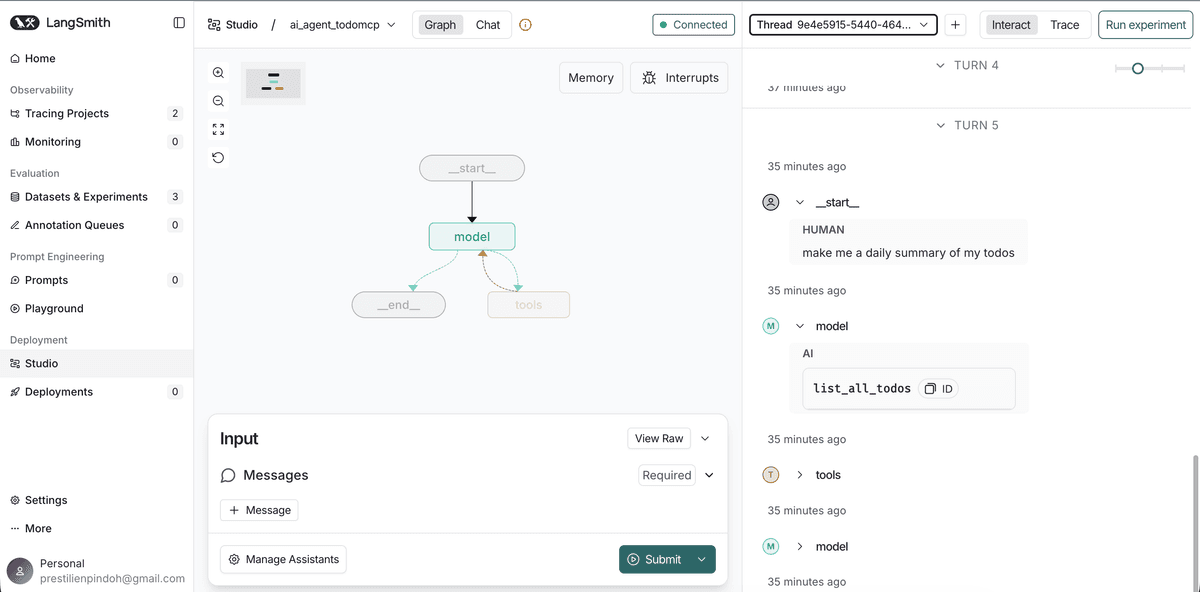Collapse the first model step with list_all_todos
The height and width of the screenshot is (592, 1200).
[x=800, y=326]
